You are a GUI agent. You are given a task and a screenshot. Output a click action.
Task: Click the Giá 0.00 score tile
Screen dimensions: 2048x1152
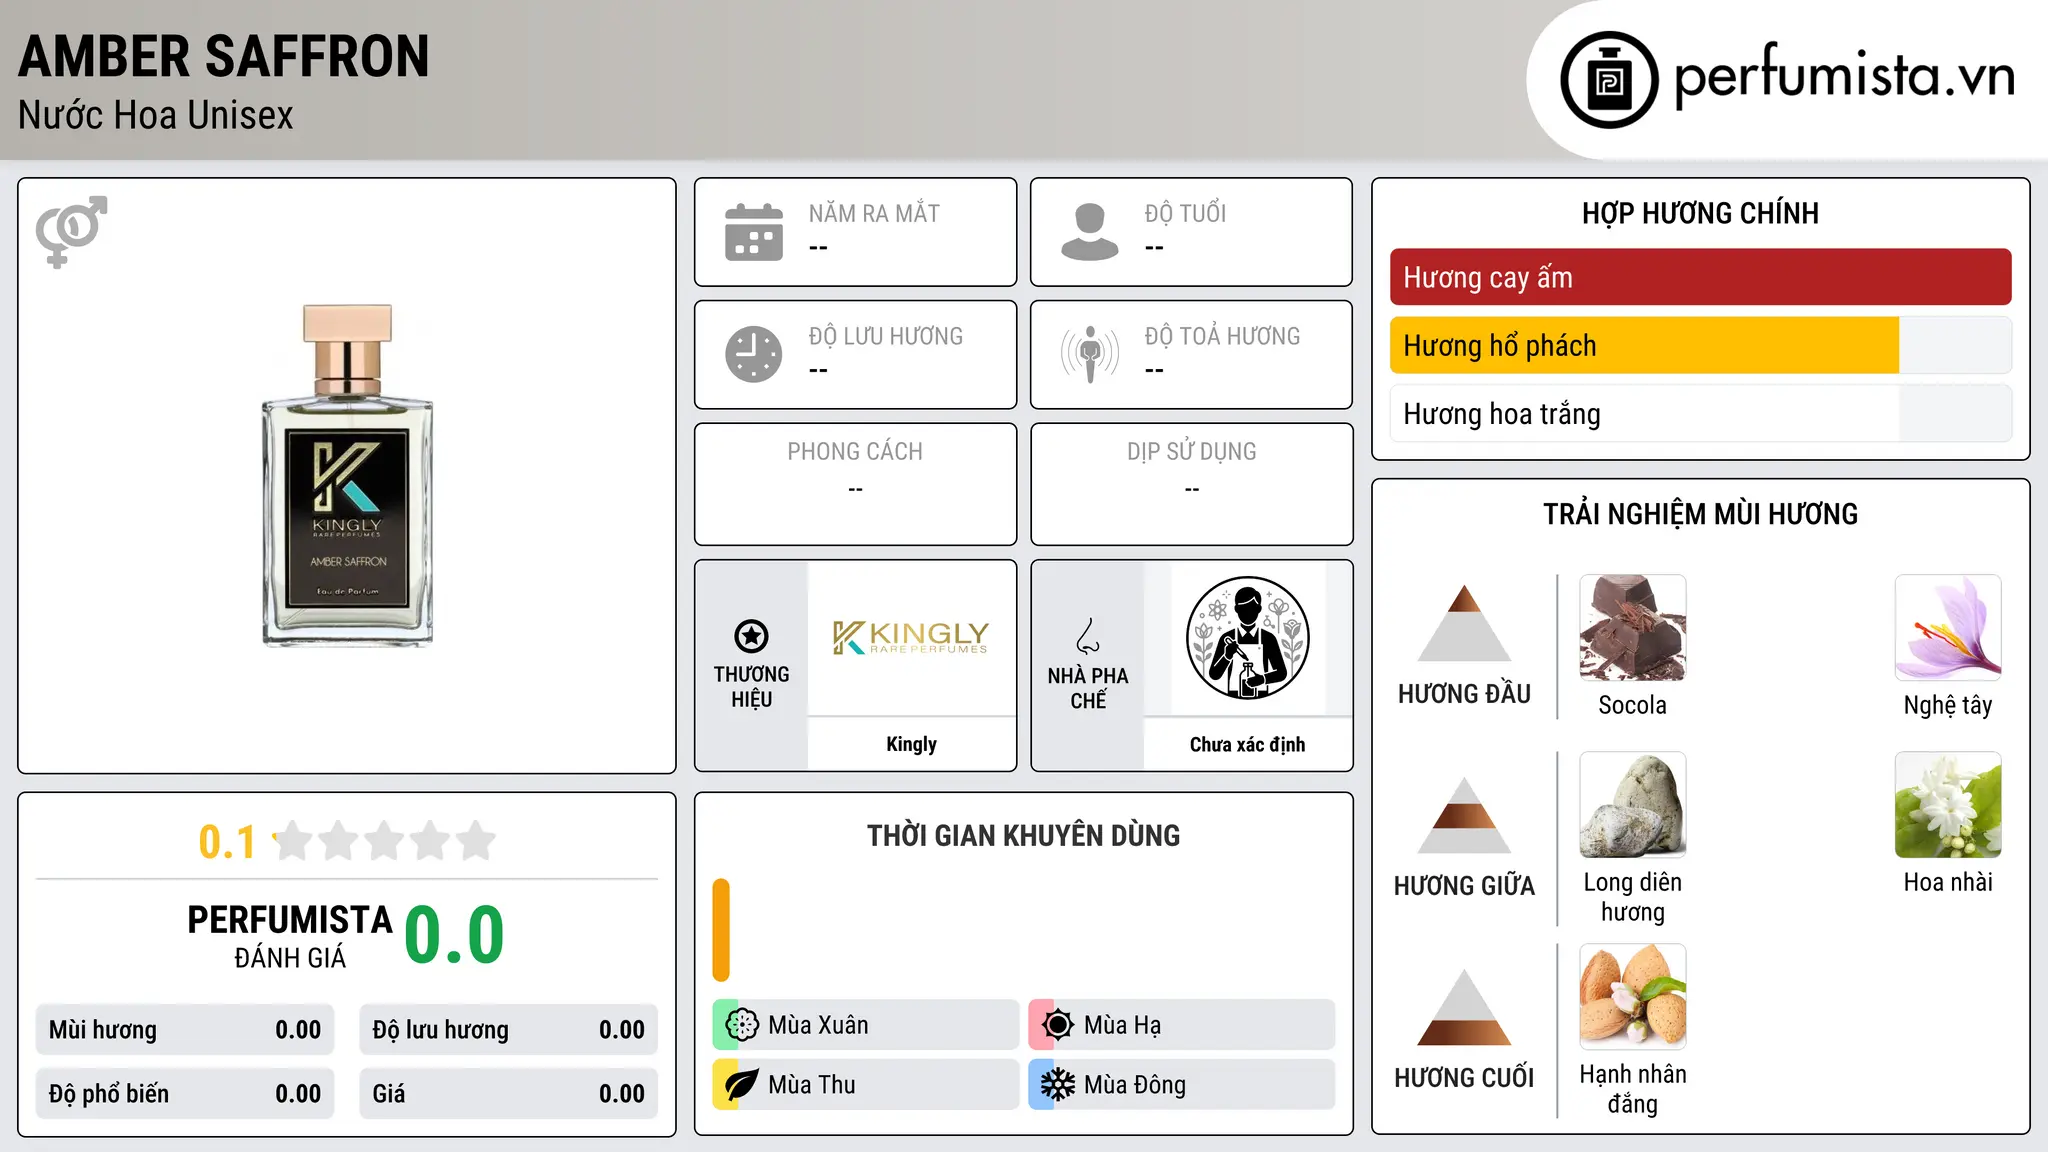[x=508, y=1094]
